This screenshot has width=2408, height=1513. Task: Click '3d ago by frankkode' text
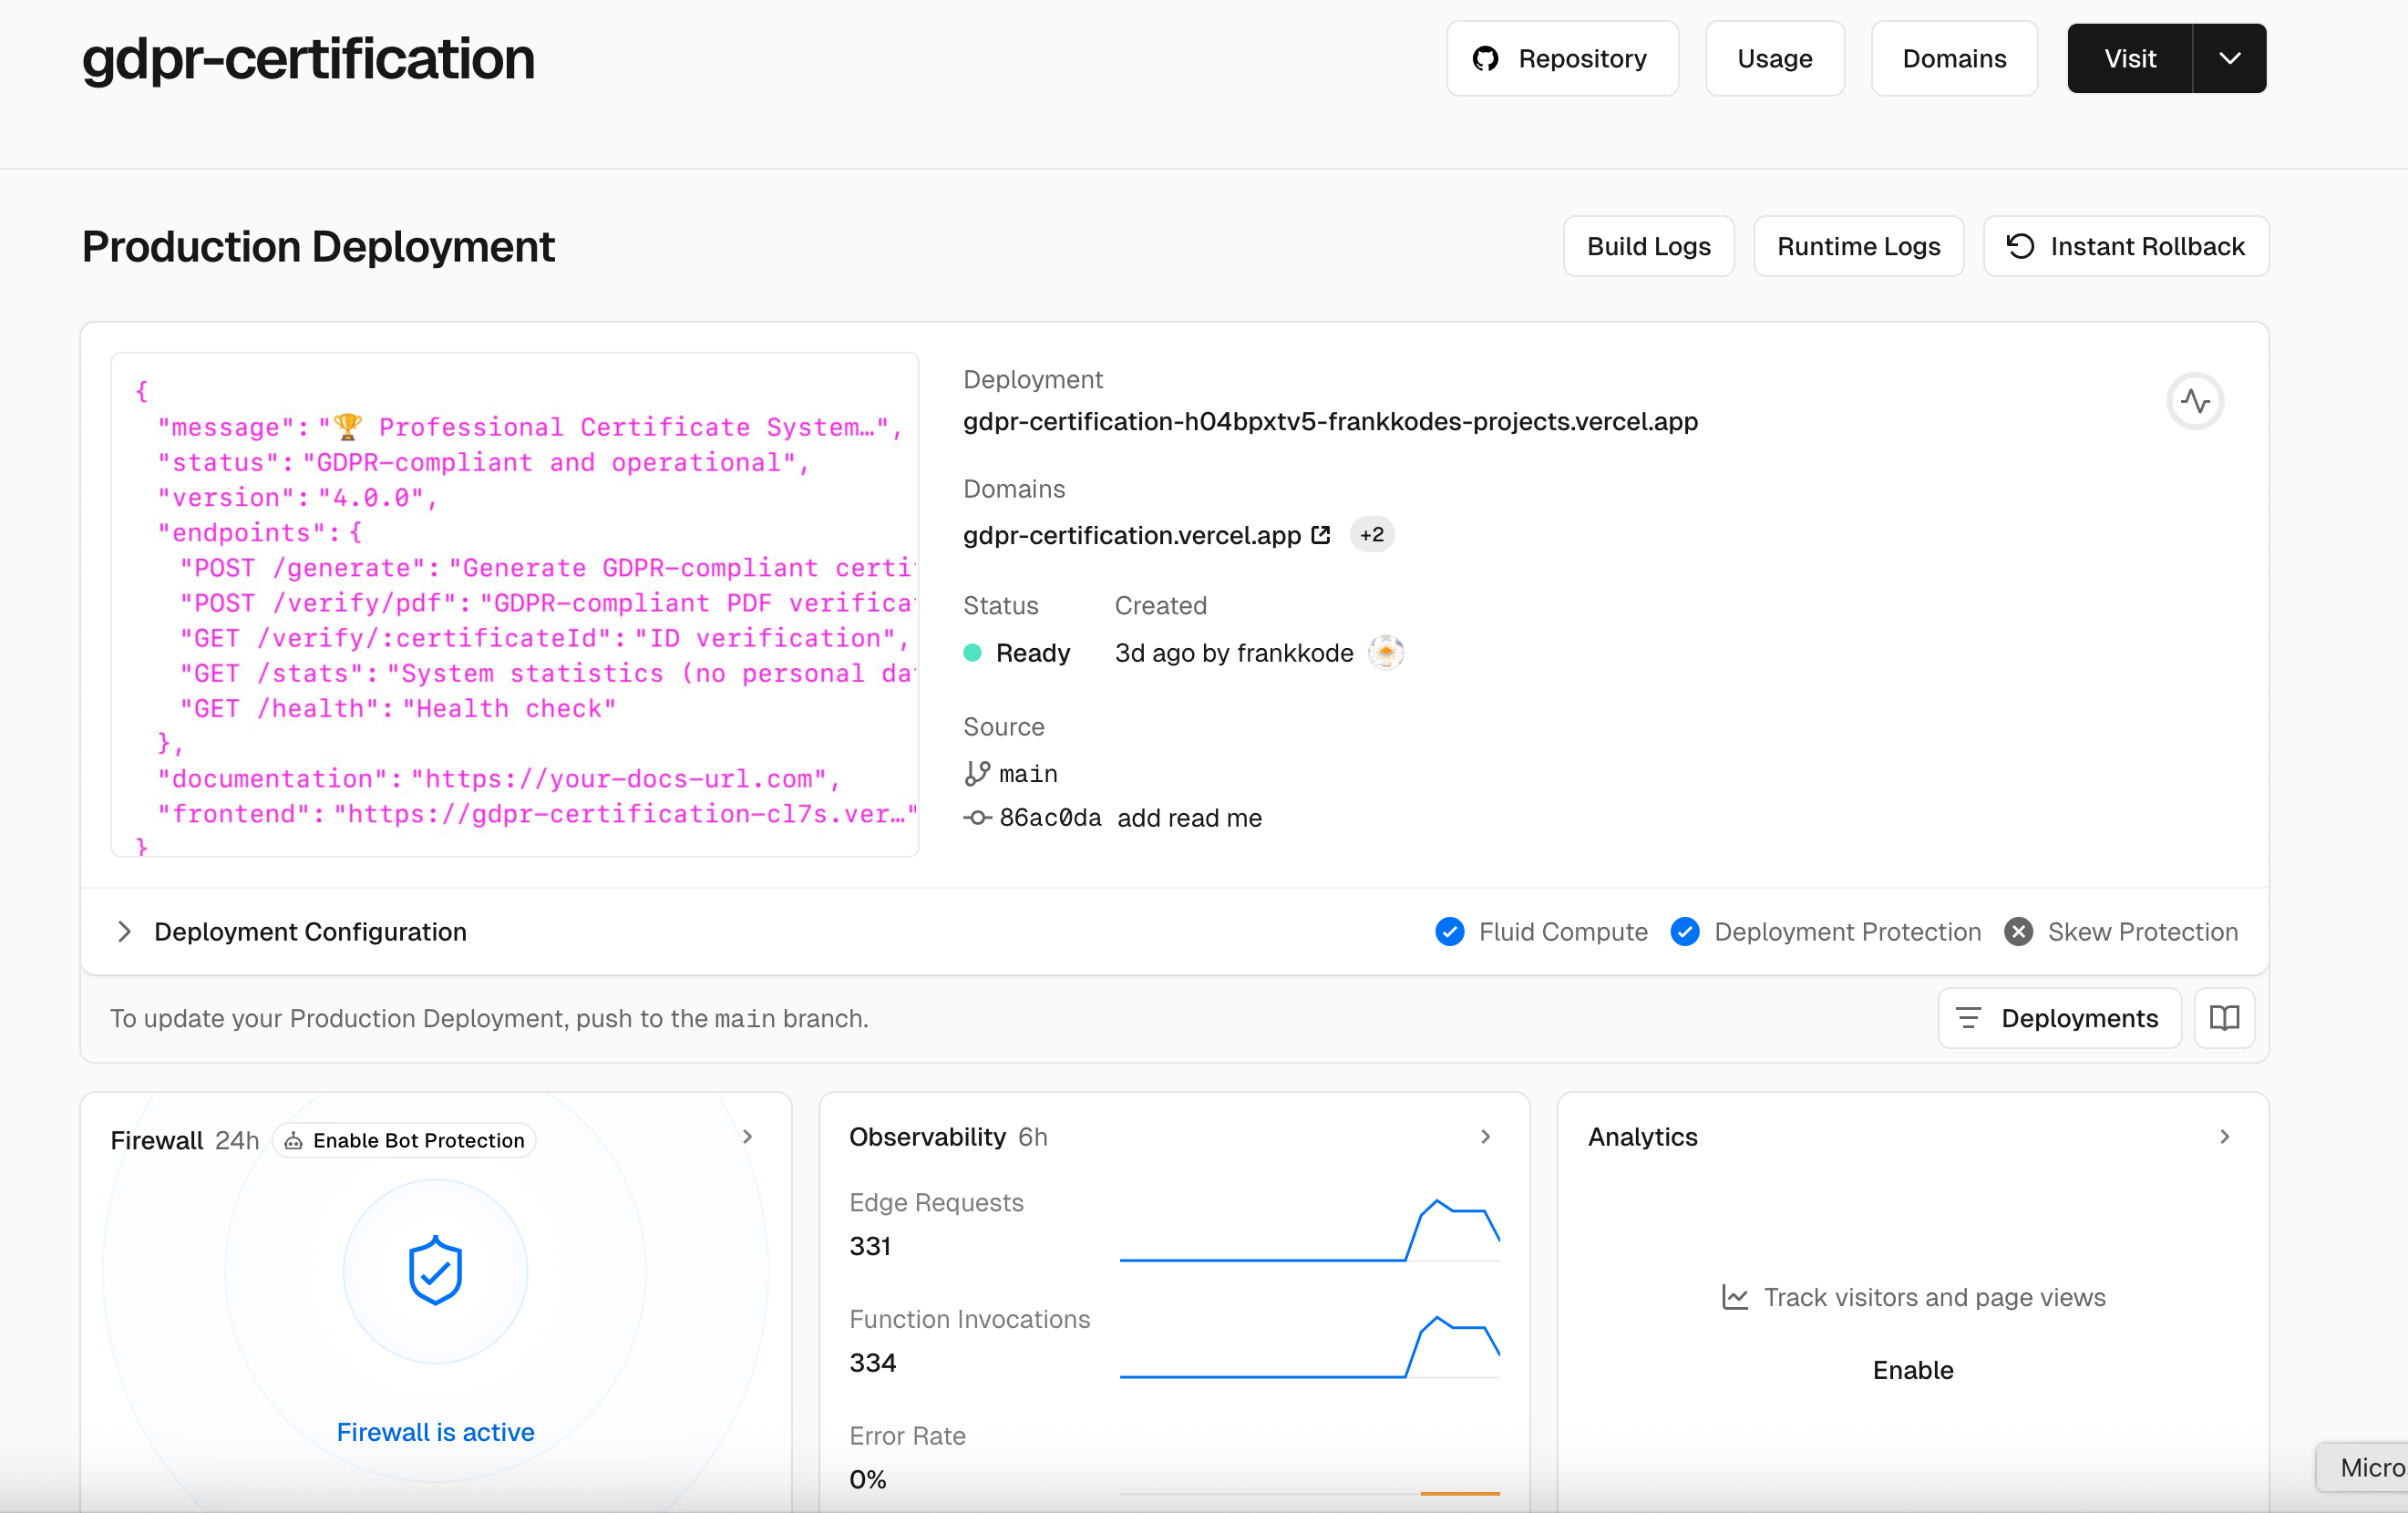point(1234,653)
